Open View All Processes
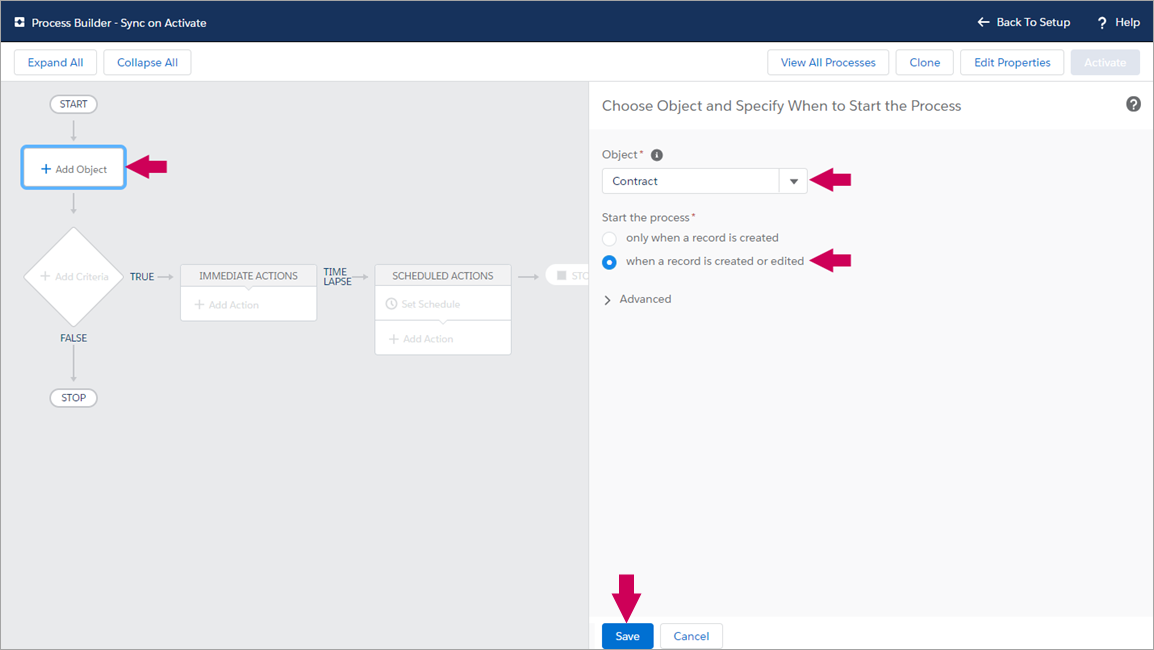The image size is (1154, 650). 827,62
